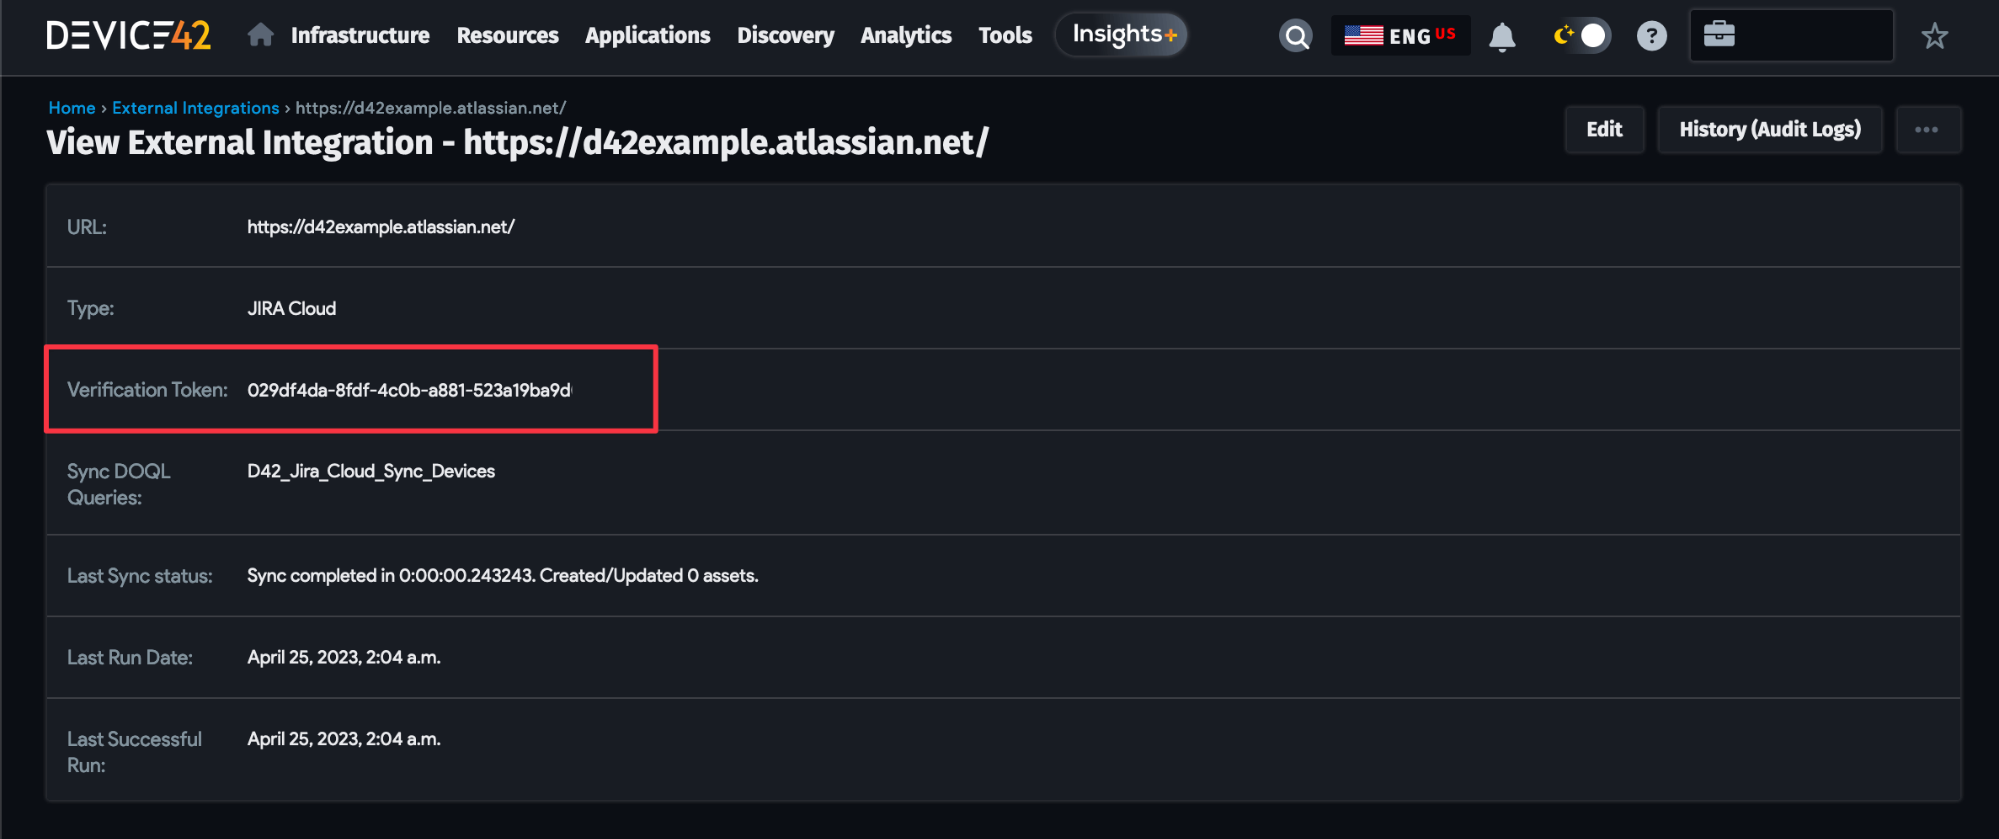Go to the home icon in navbar
The height and width of the screenshot is (839, 1999).
pos(260,36)
